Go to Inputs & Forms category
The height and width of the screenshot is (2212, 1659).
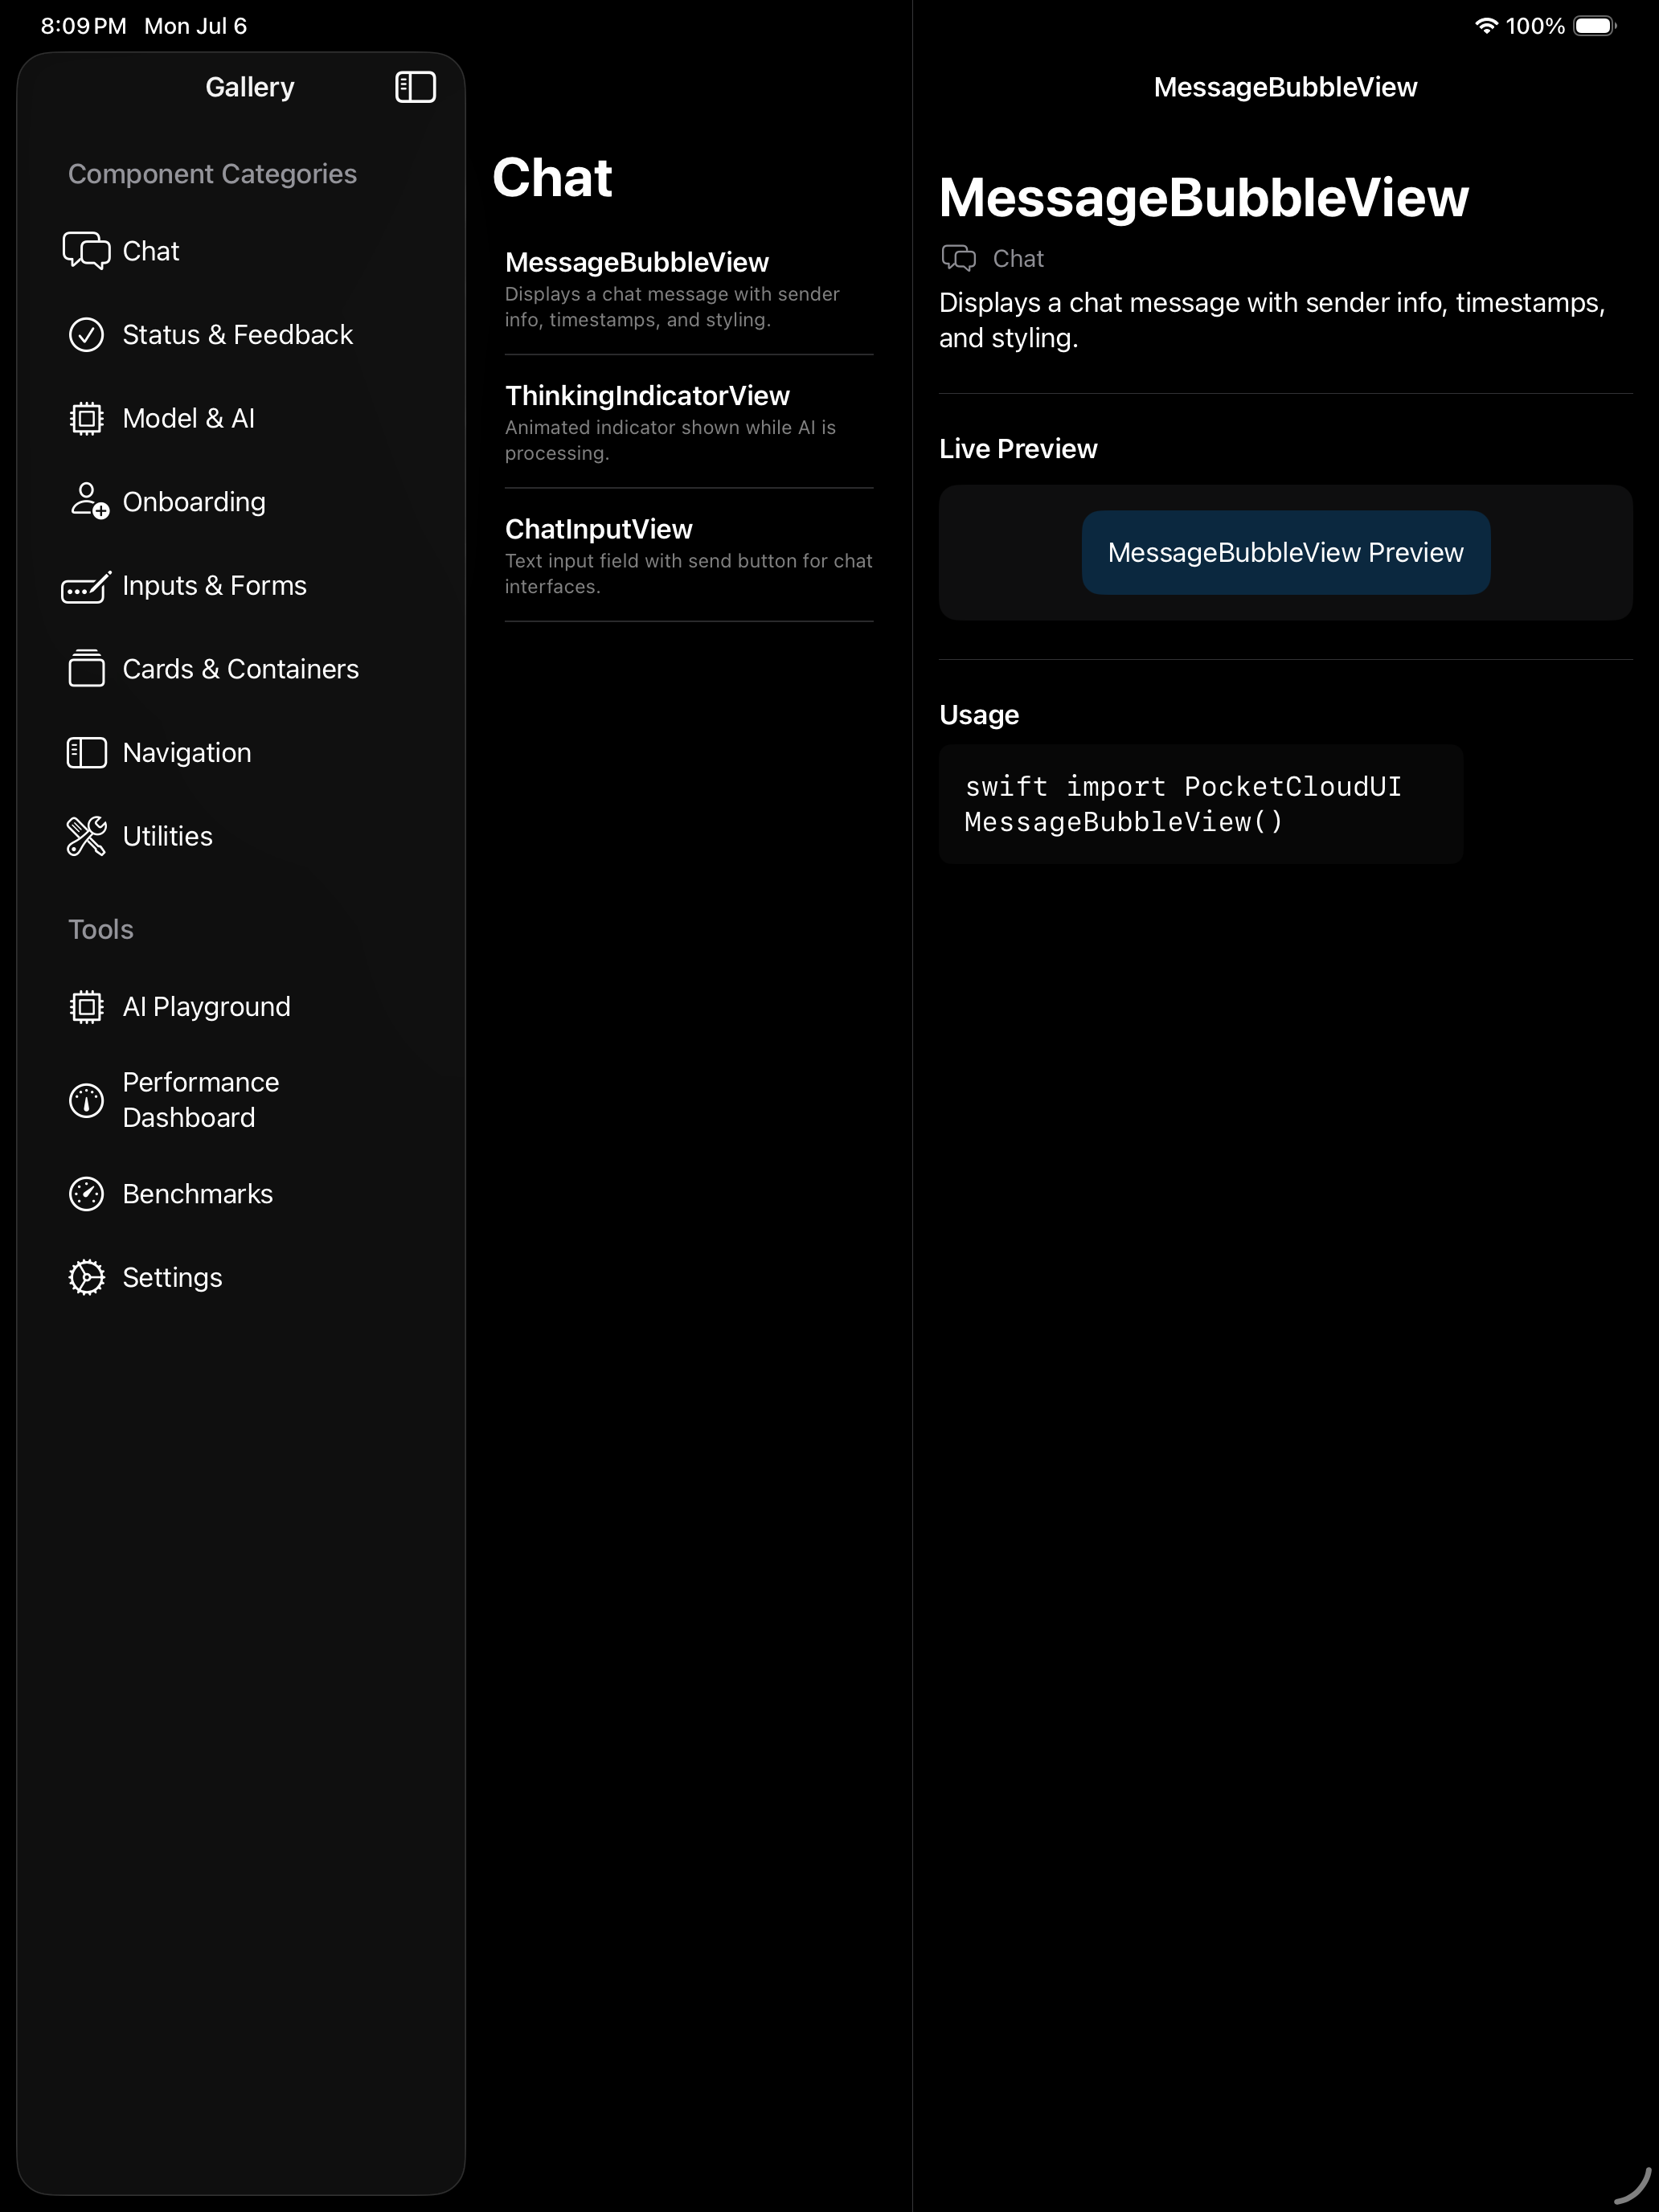pos(241,585)
